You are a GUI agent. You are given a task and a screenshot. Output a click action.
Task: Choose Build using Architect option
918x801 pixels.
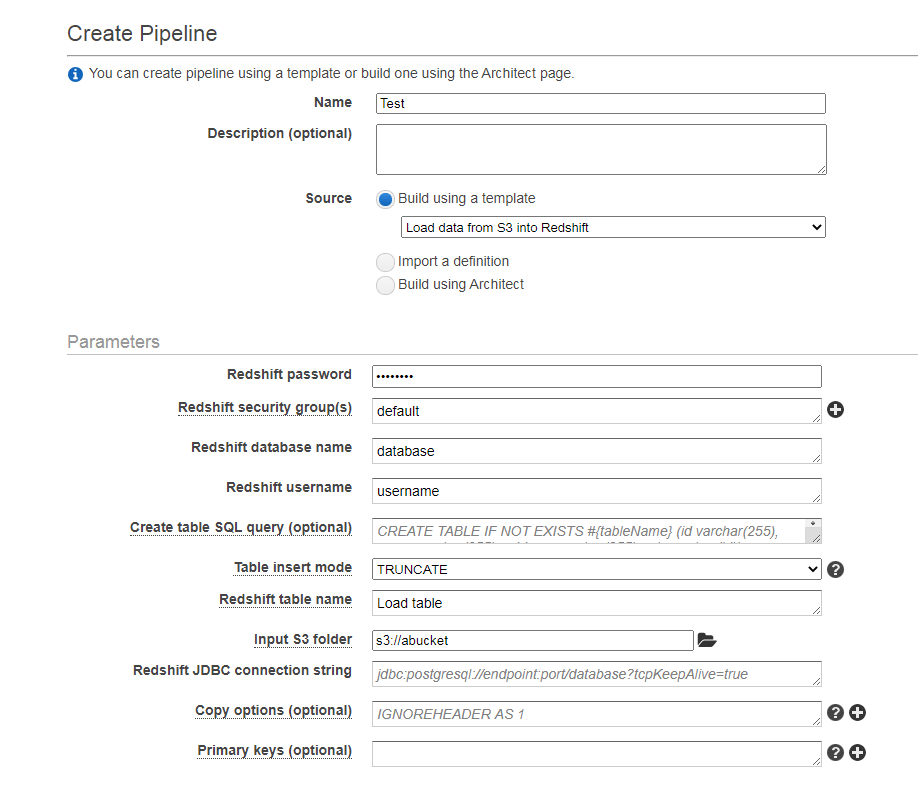pos(385,285)
